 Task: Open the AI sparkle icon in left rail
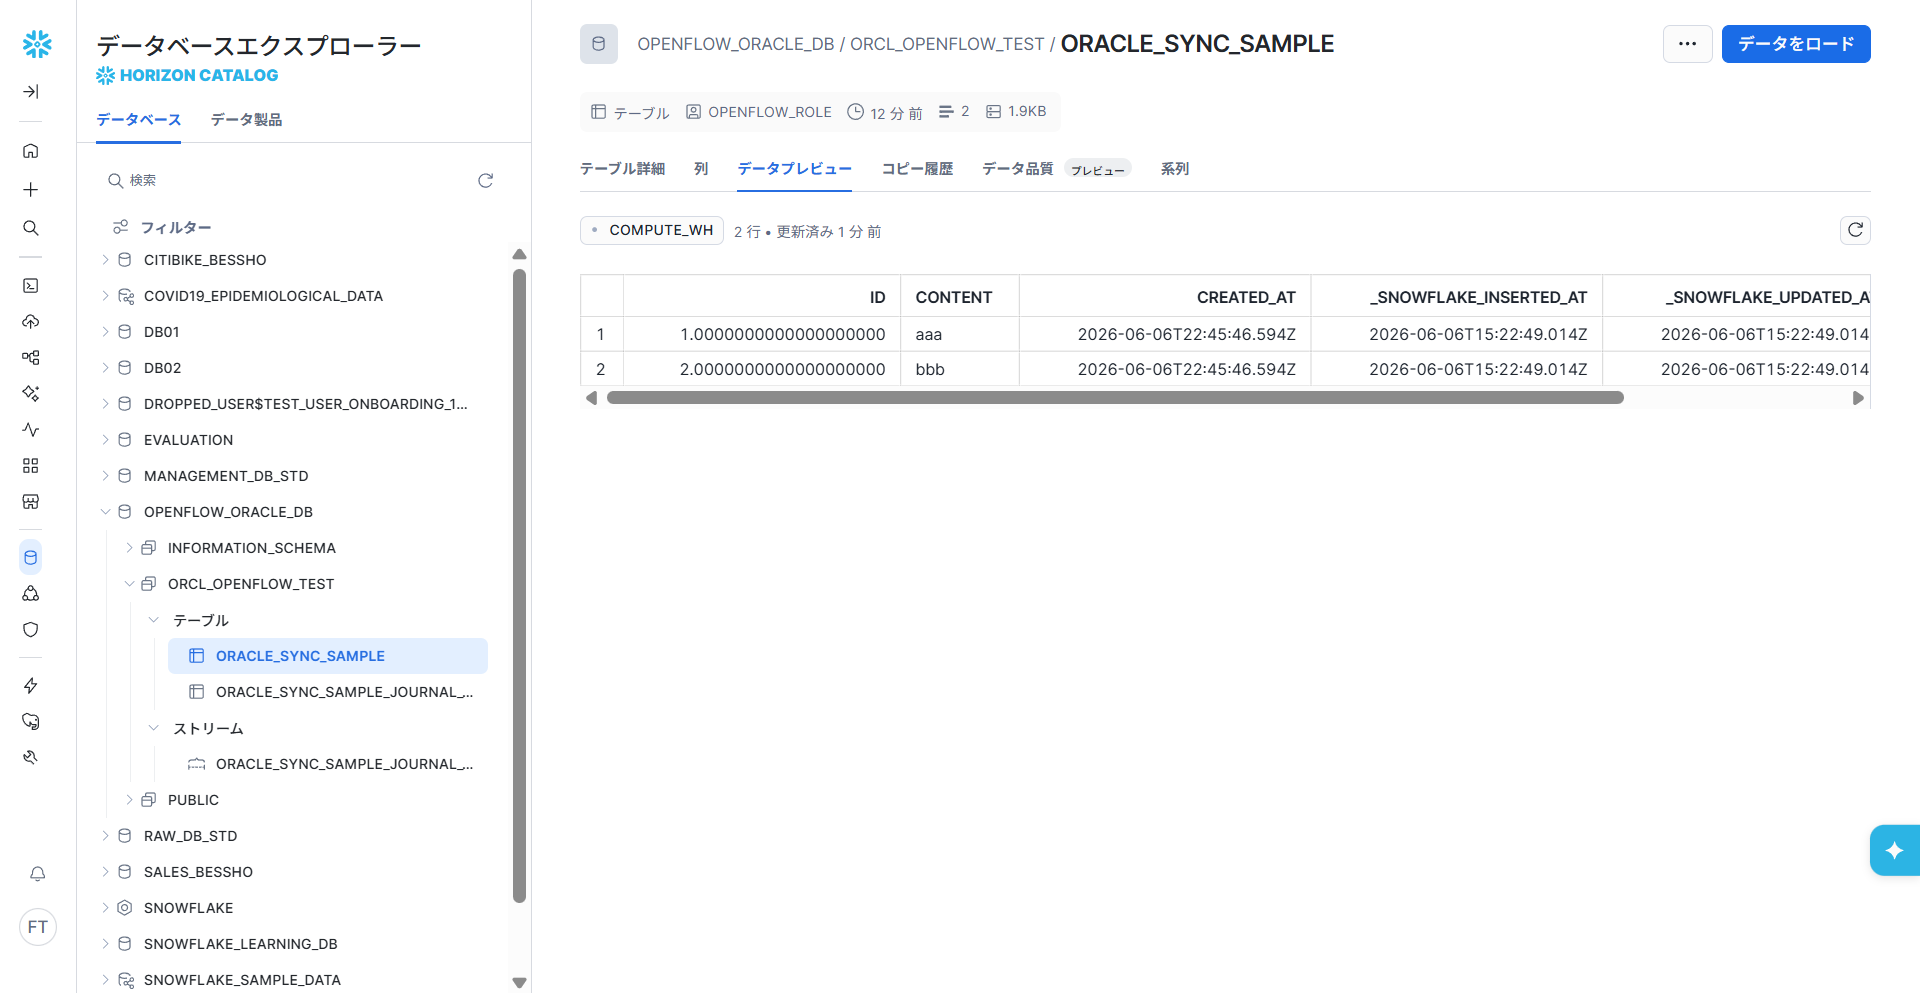point(31,394)
